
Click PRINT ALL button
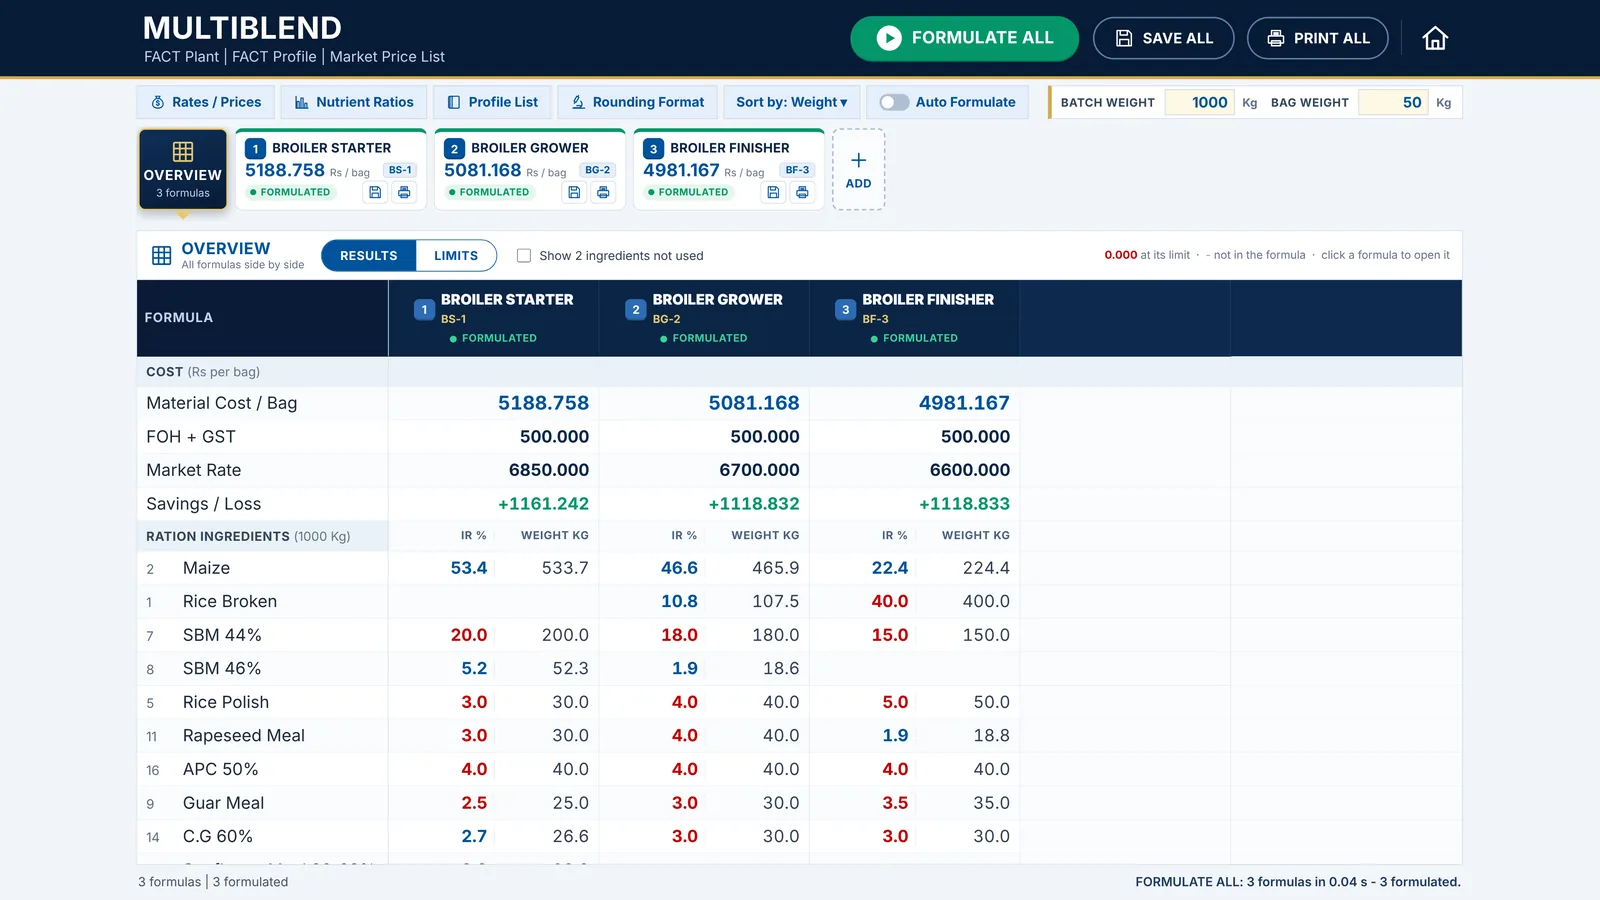click(x=1317, y=38)
